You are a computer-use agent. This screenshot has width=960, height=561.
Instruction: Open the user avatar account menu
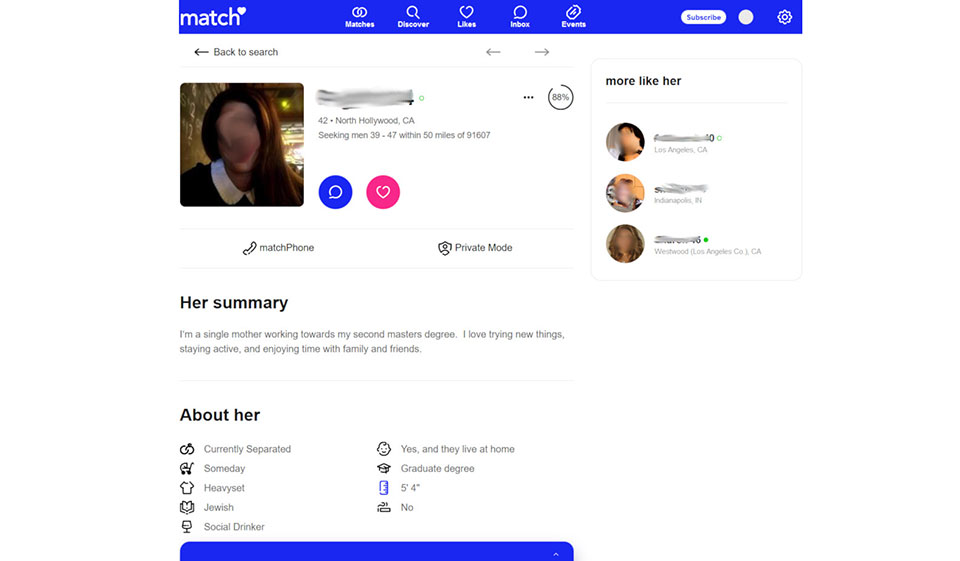[x=745, y=17]
